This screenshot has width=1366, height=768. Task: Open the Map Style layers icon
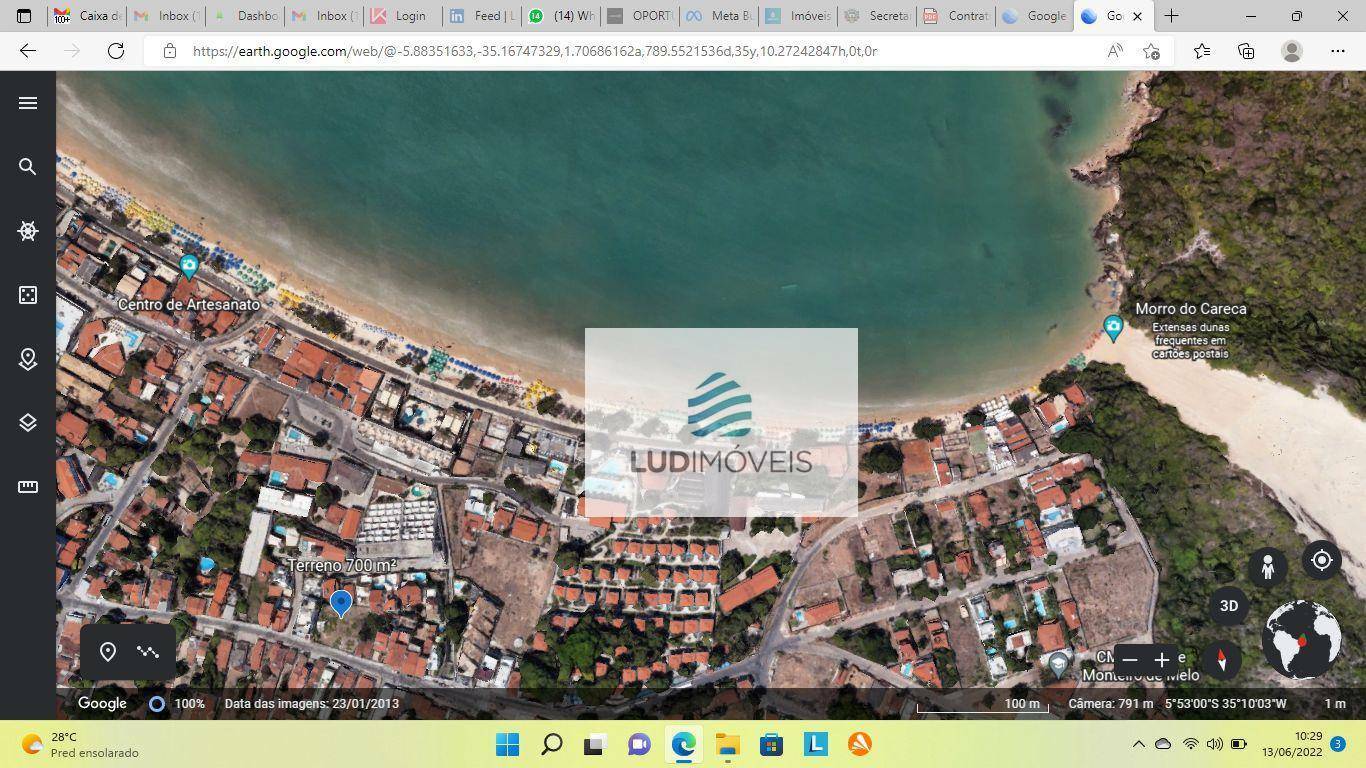[x=28, y=423]
